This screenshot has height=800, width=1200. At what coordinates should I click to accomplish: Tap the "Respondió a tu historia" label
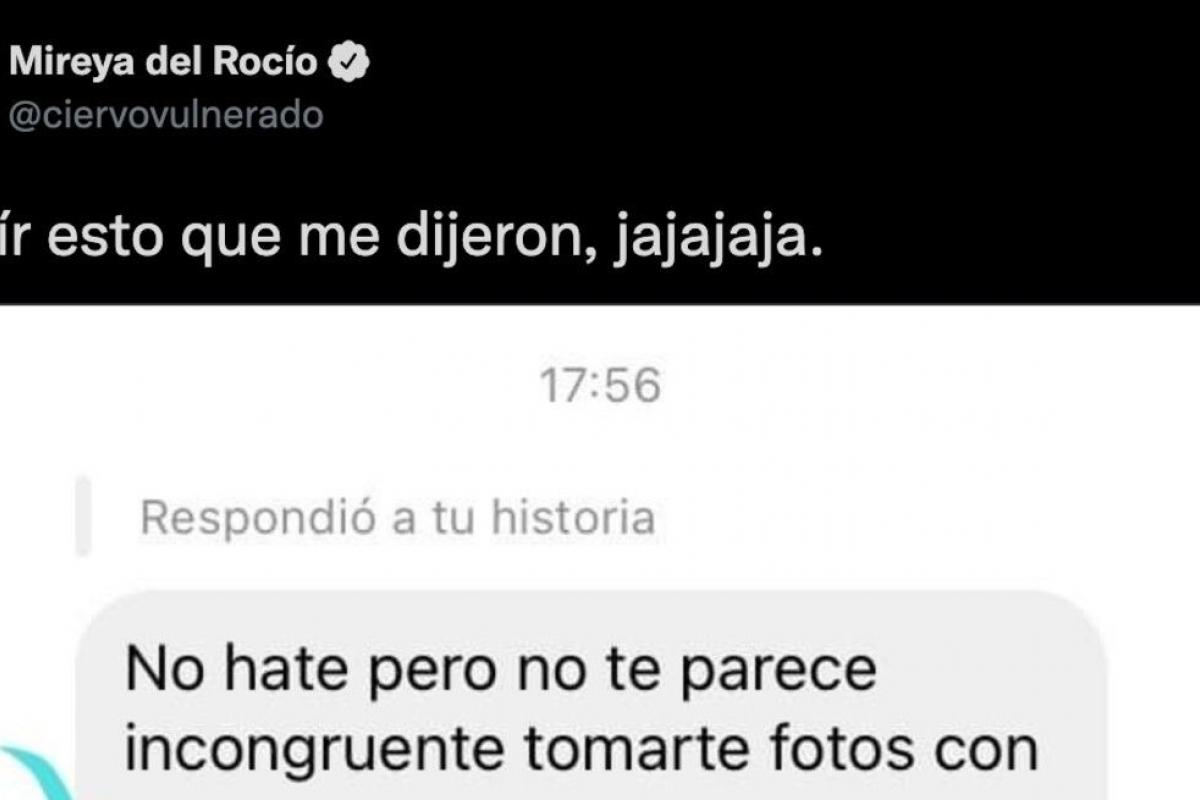pyautogui.click(x=398, y=518)
